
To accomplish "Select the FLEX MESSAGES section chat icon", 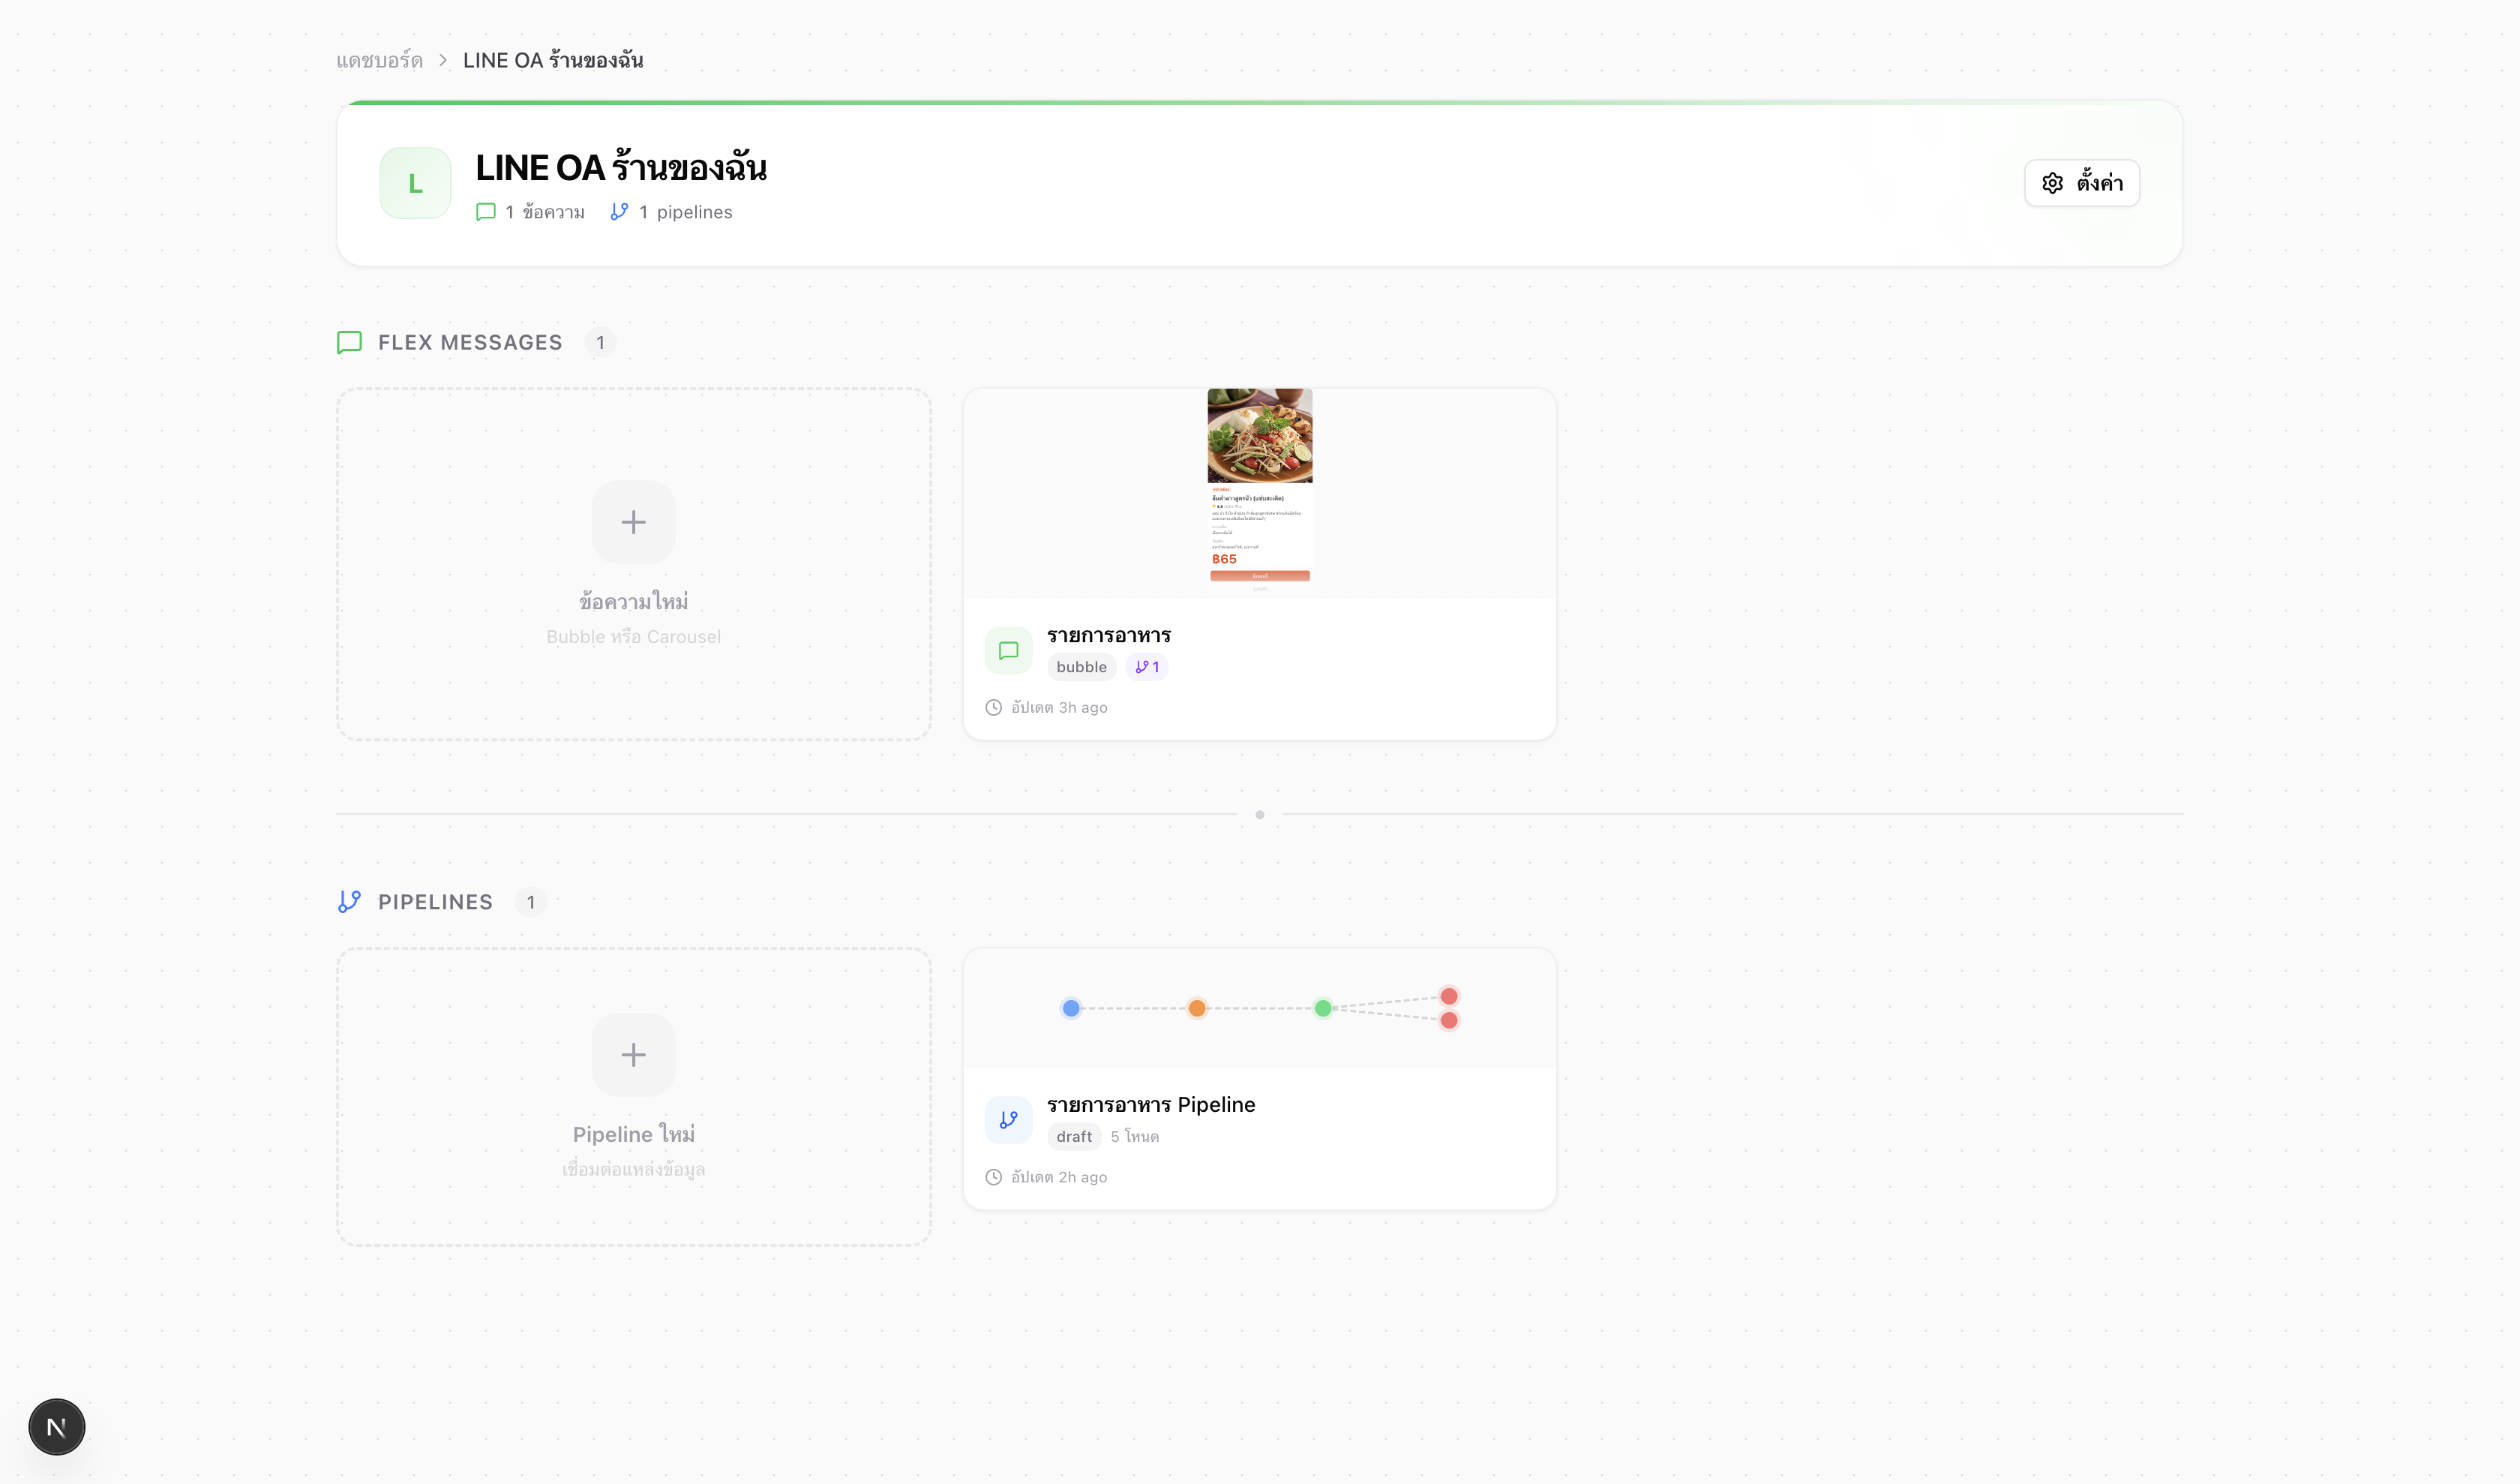I will click(x=348, y=343).
